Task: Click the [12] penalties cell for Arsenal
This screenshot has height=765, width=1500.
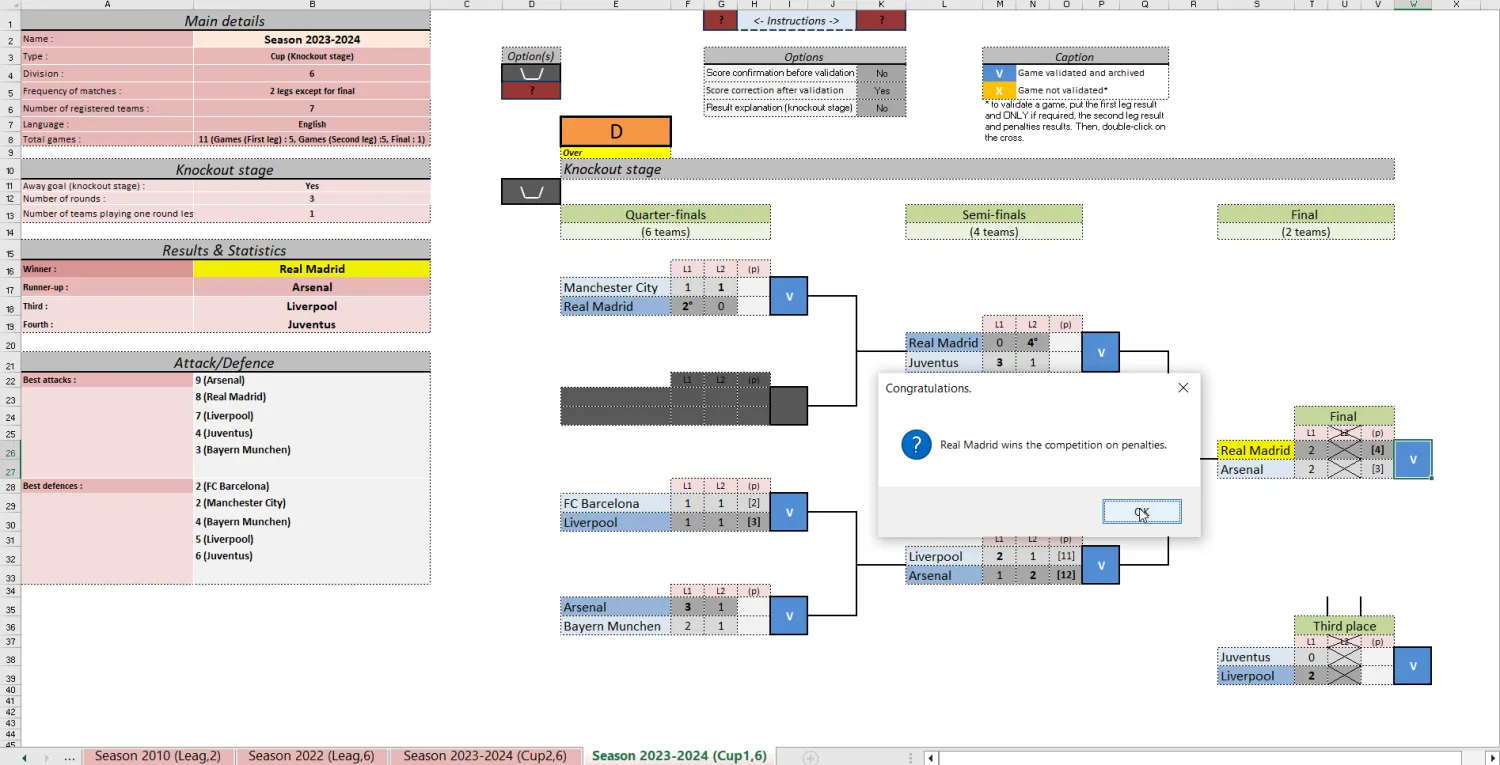Action: 1066,575
